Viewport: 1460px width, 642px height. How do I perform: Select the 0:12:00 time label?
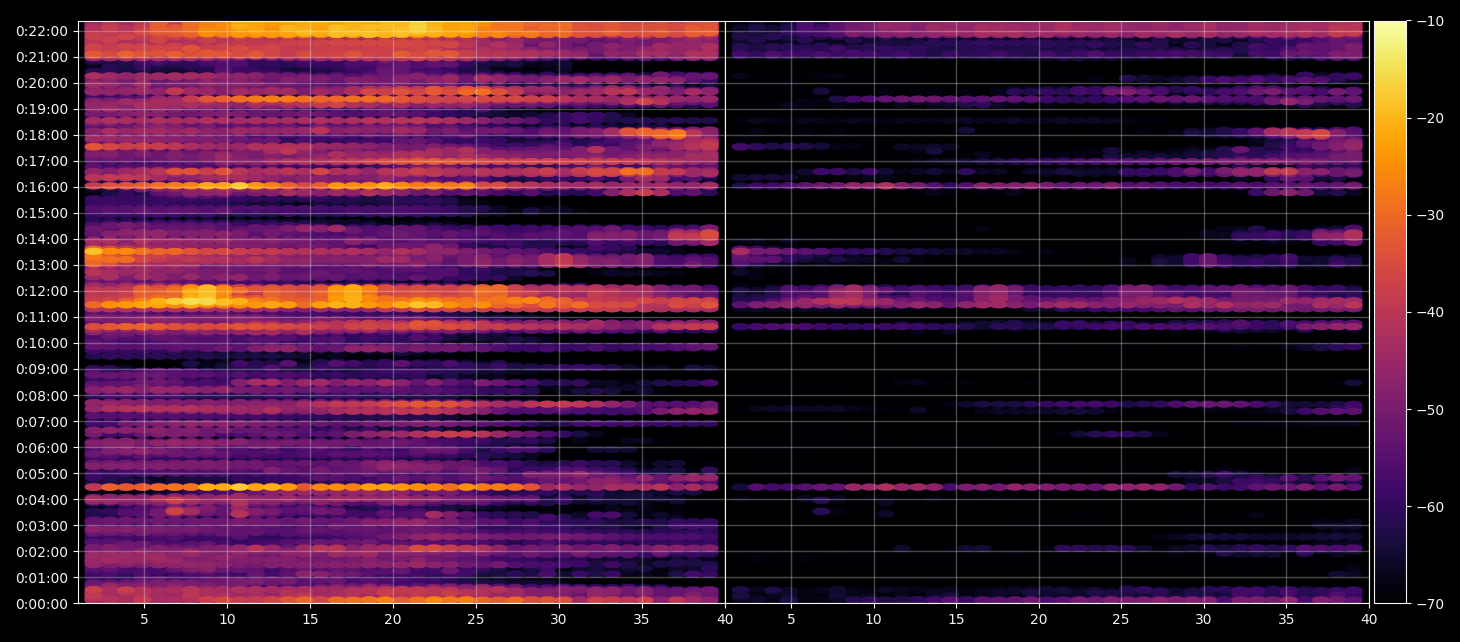pos(42,291)
